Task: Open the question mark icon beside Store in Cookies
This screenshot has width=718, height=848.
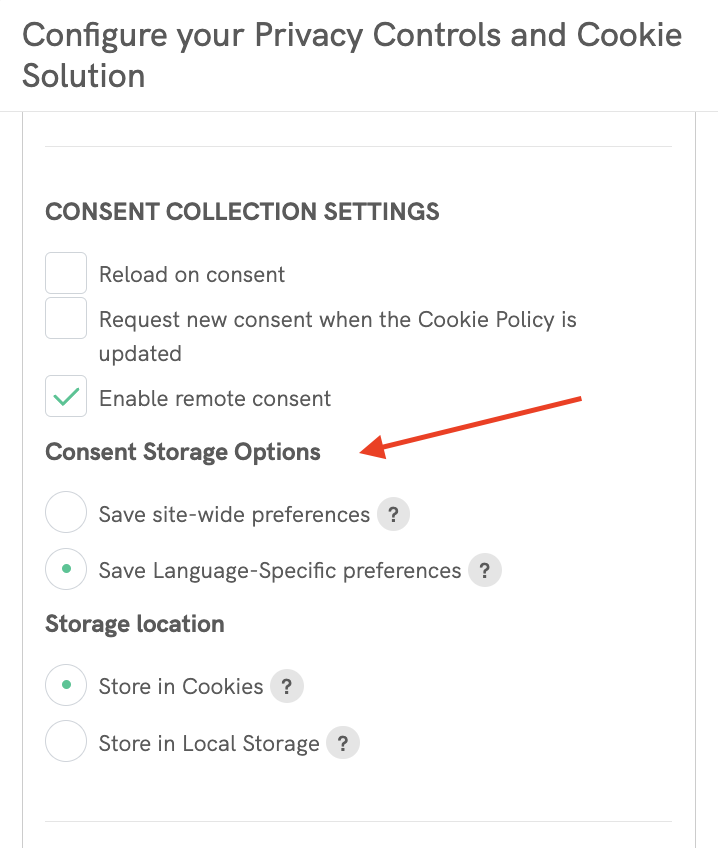Action: [287, 686]
